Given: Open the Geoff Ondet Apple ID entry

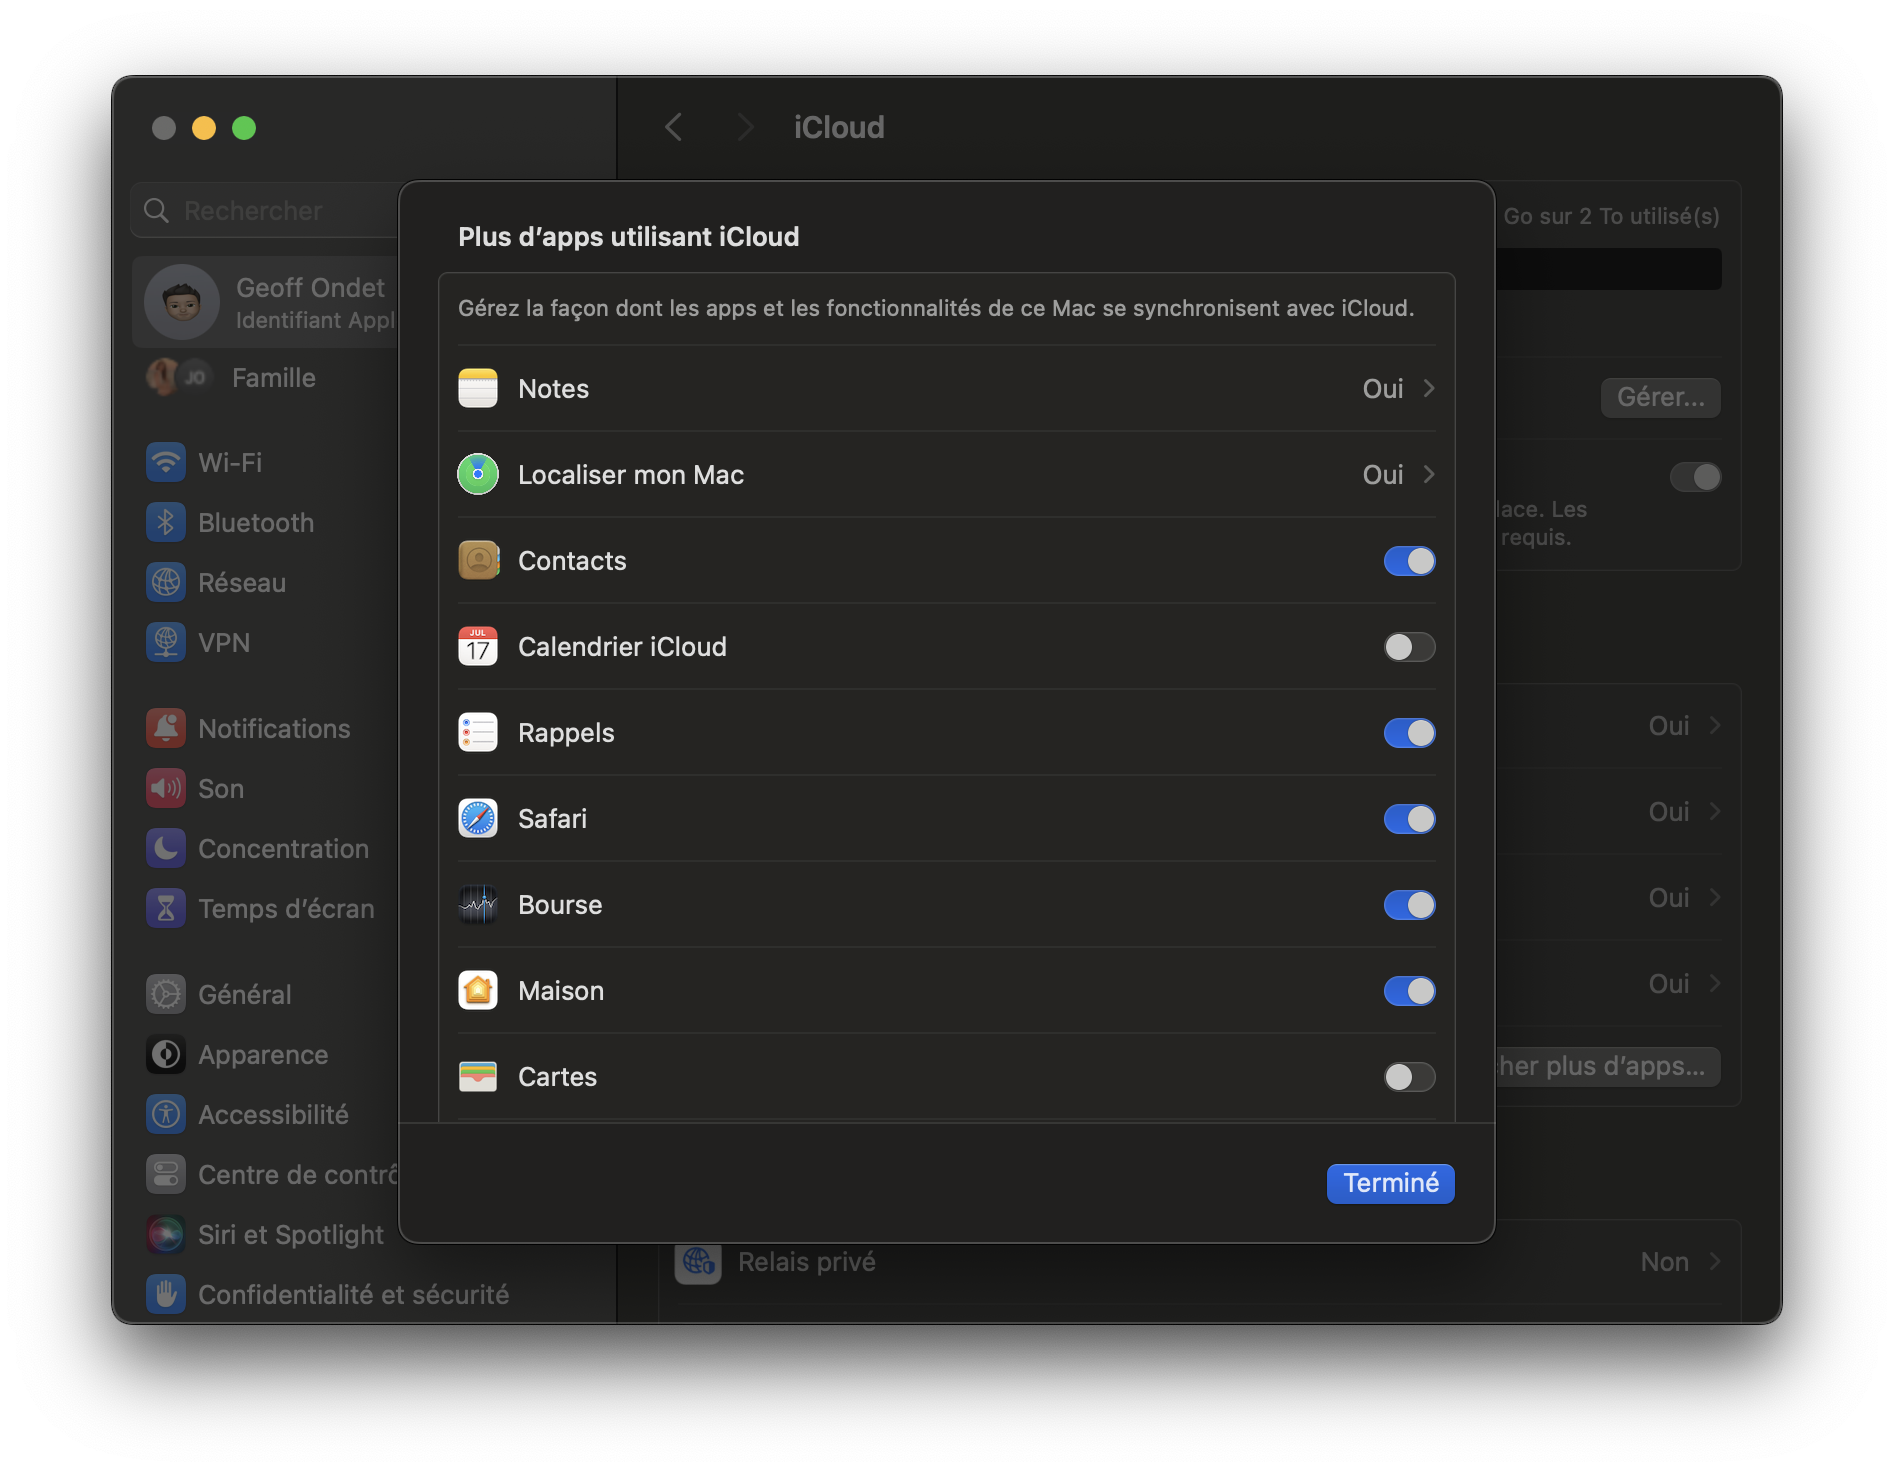Looking at the screenshot, I should tap(265, 302).
